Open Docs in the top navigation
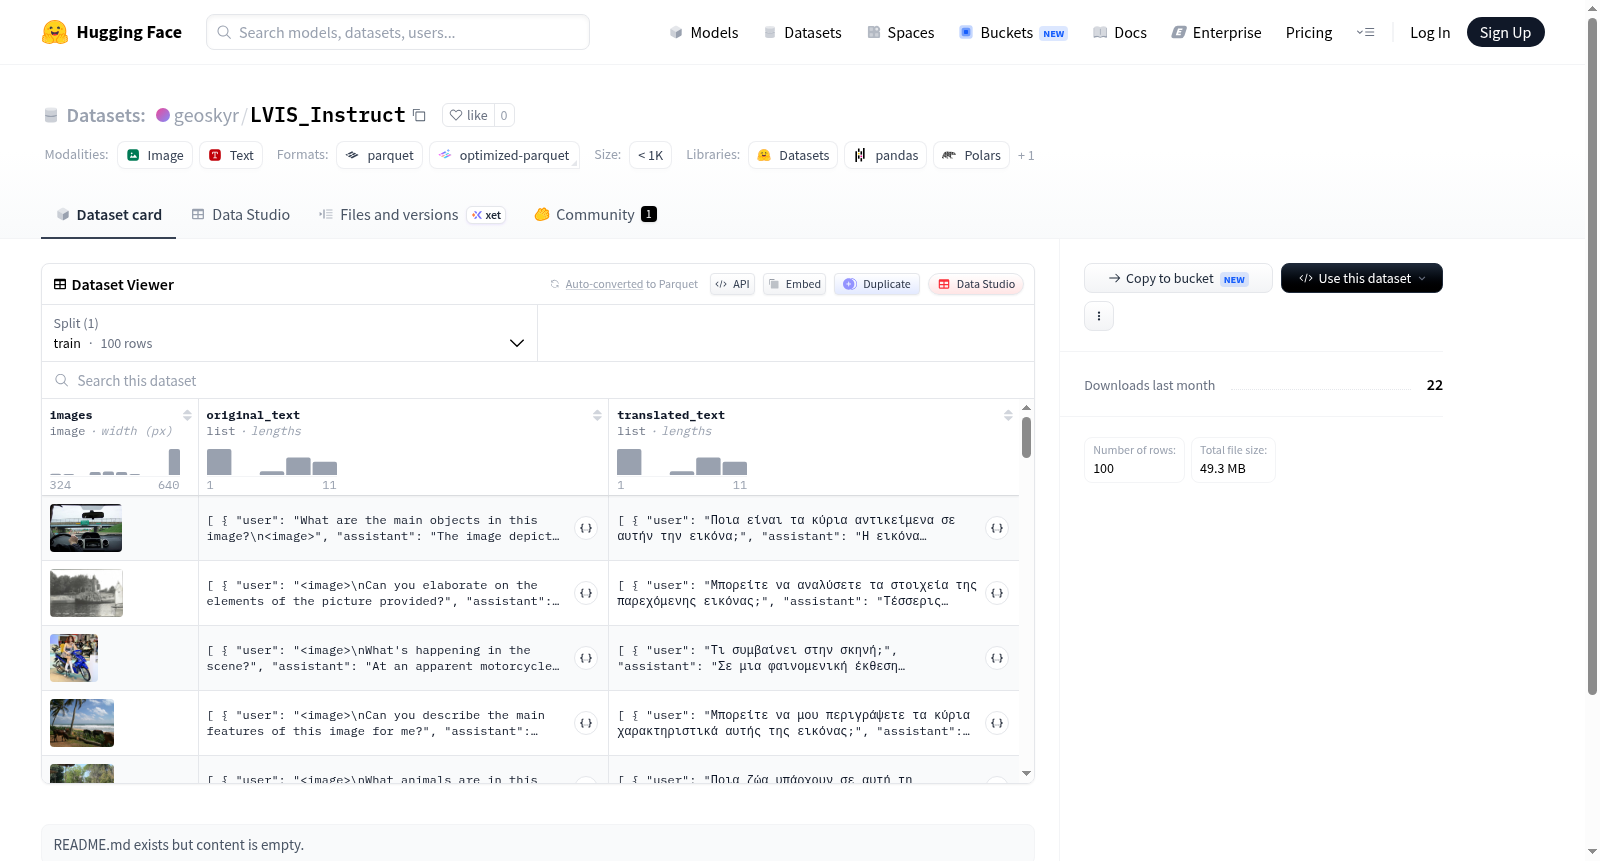Image resolution: width=1600 pixels, height=861 pixels. coord(1120,32)
